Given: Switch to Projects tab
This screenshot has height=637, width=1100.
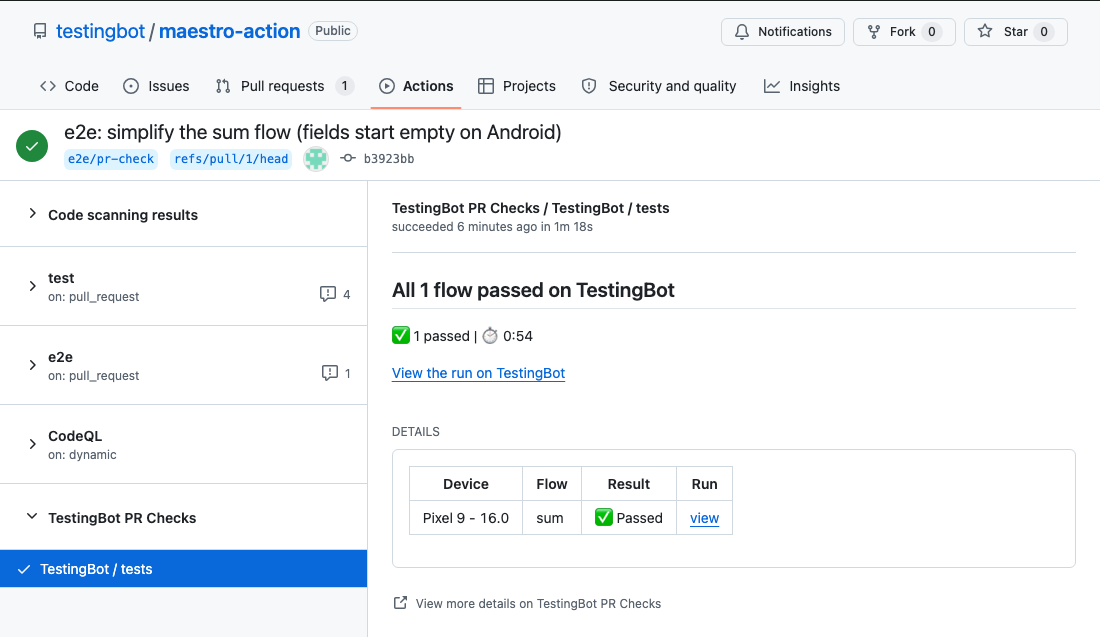Looking at the screenshot, I should [517, 86].
